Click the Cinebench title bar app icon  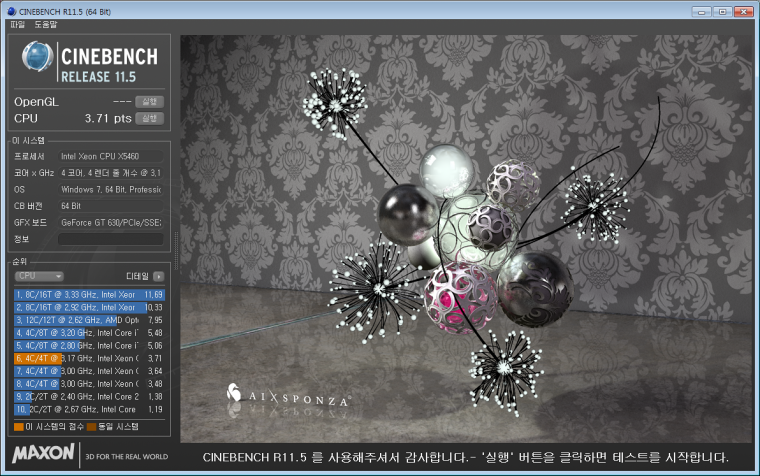click(x=11, y=11)
